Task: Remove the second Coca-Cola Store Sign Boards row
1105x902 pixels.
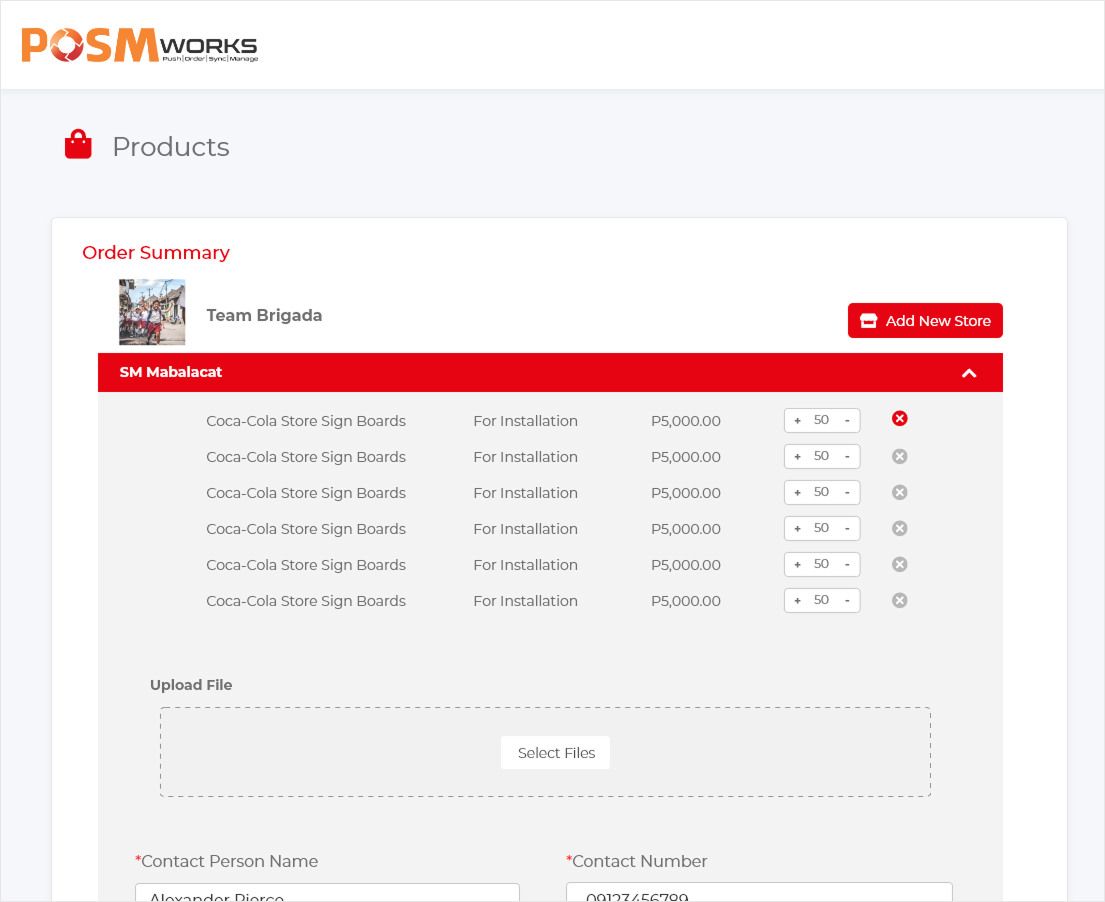Action: pos(899,456)
